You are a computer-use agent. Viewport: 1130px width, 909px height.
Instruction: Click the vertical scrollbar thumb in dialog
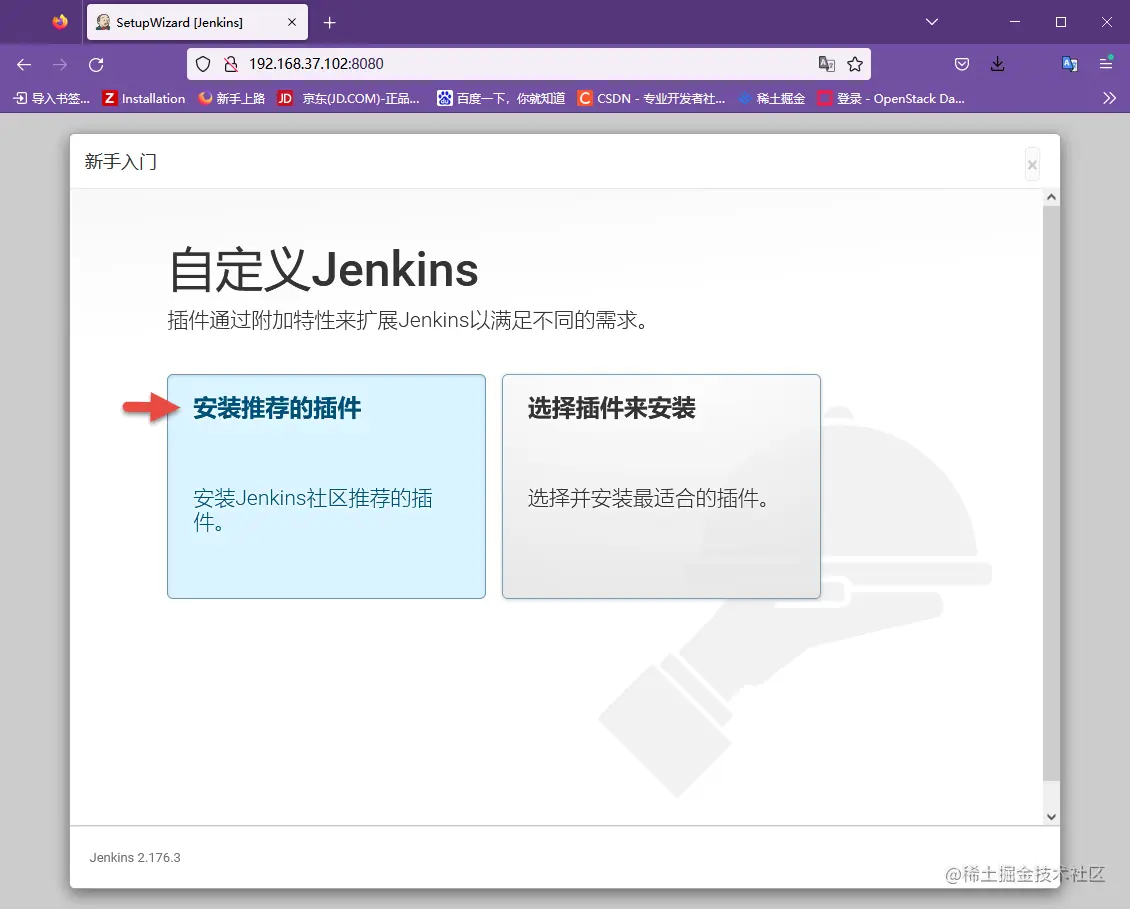point(1051,493)
